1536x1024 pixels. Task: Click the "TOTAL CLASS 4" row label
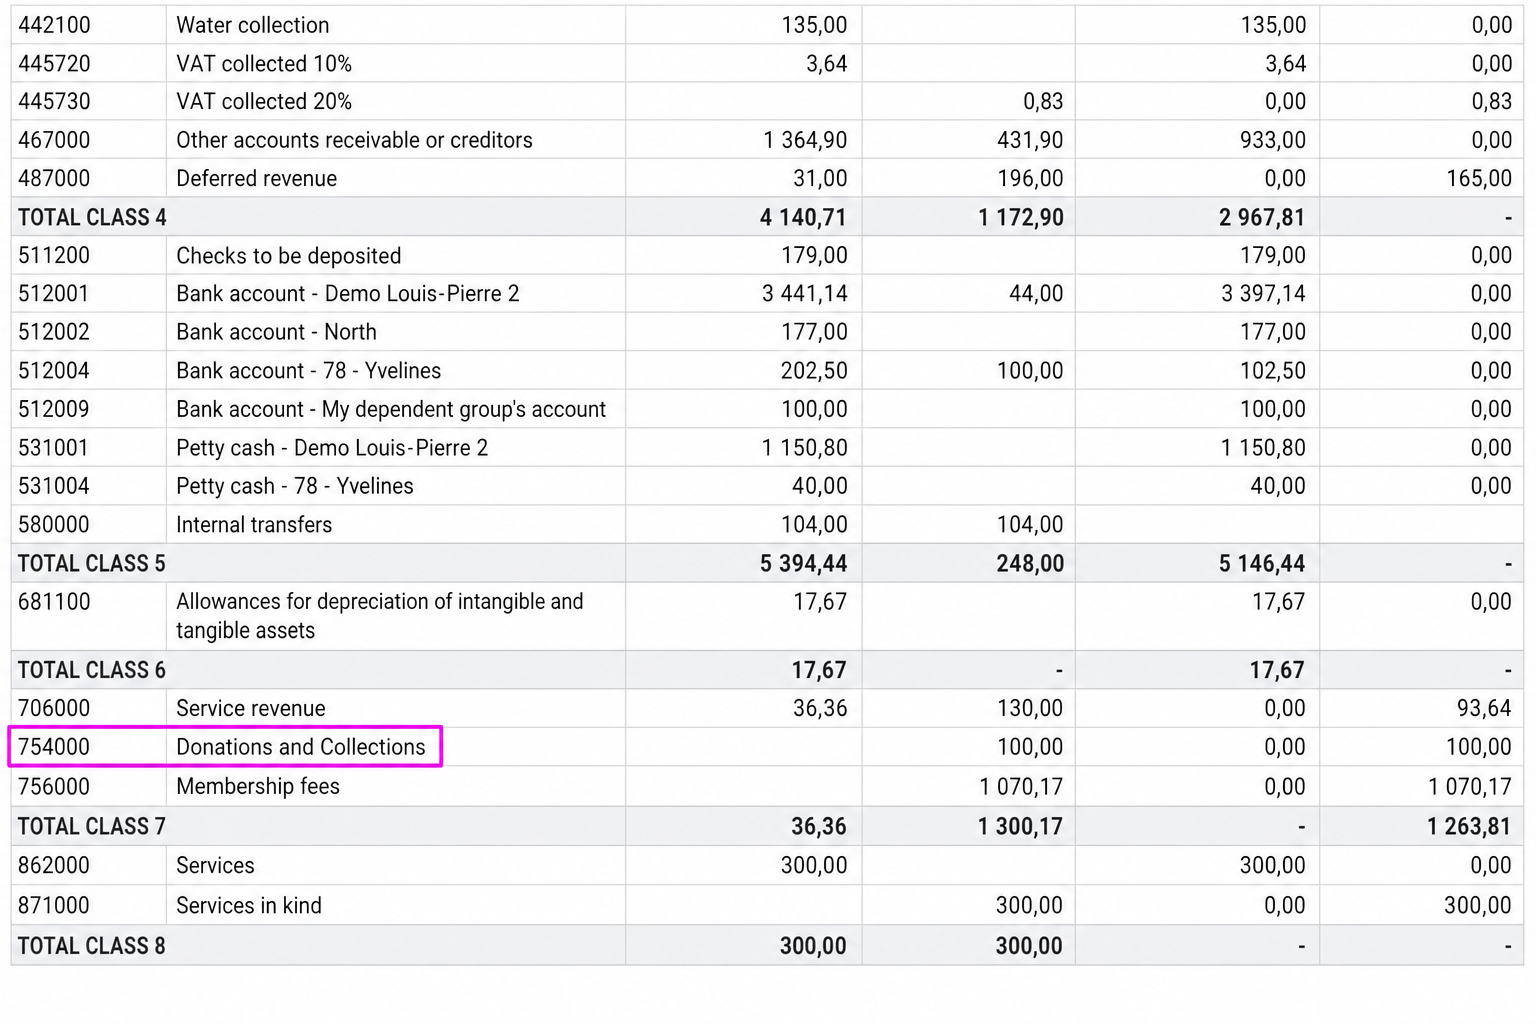[x=92, y=218]
